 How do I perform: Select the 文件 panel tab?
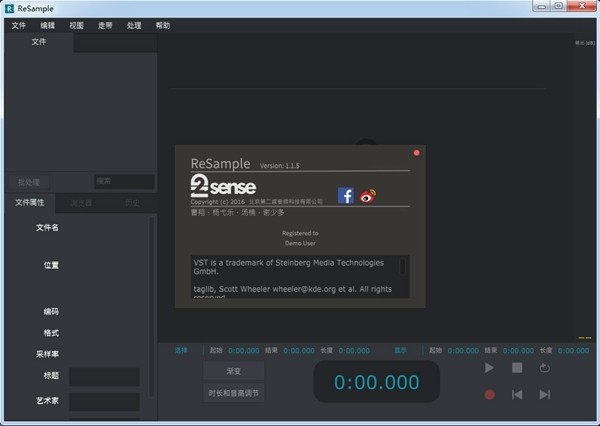[39, 42]
